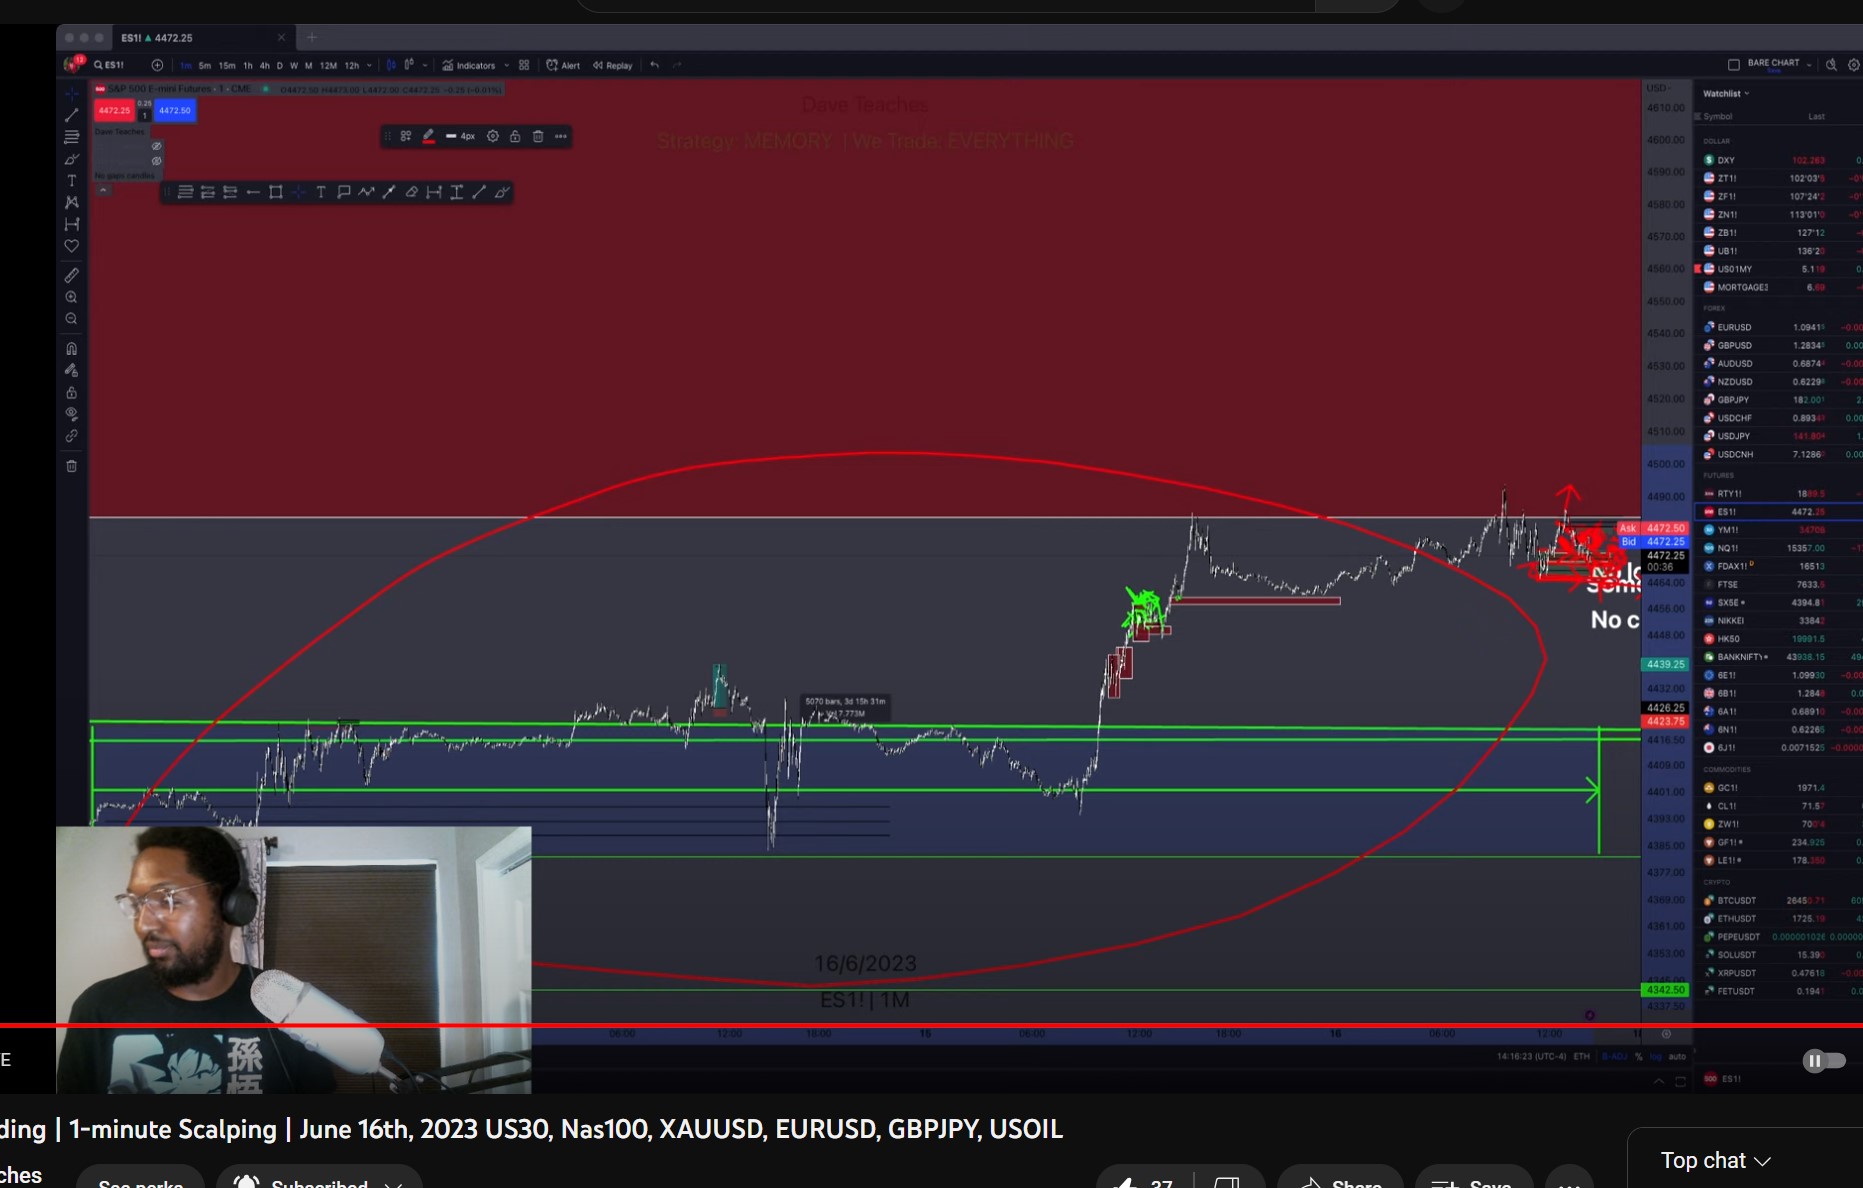Viewport: 1863px width, 1188px height.
Task: Toggle the YouTube autoplay switch
Action: [1823, 1061]
